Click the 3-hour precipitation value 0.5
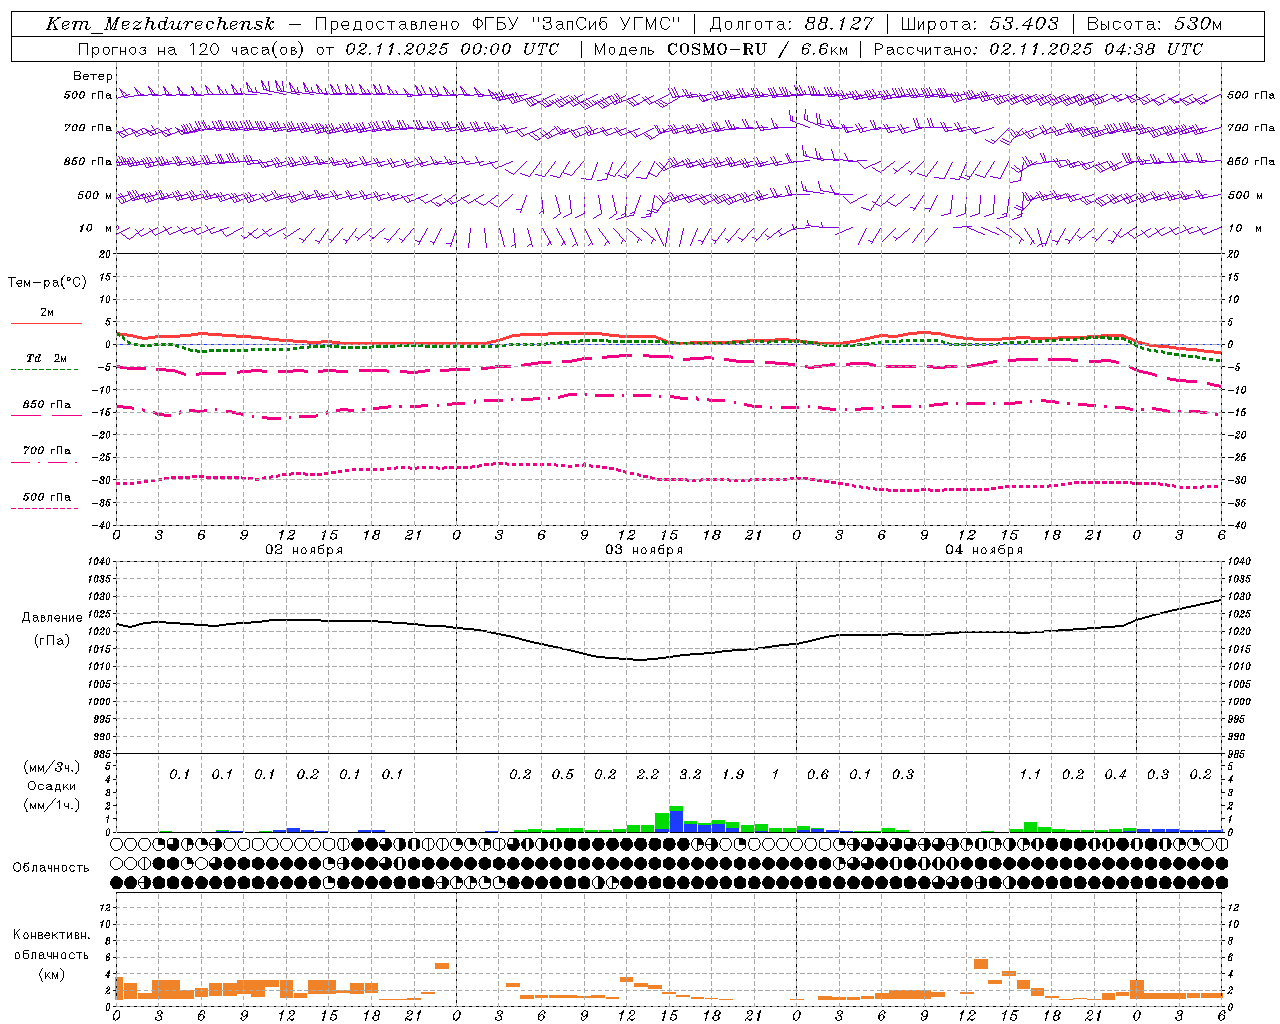The width and height of the screenshot is (1280, 1024). pos(563,775)
